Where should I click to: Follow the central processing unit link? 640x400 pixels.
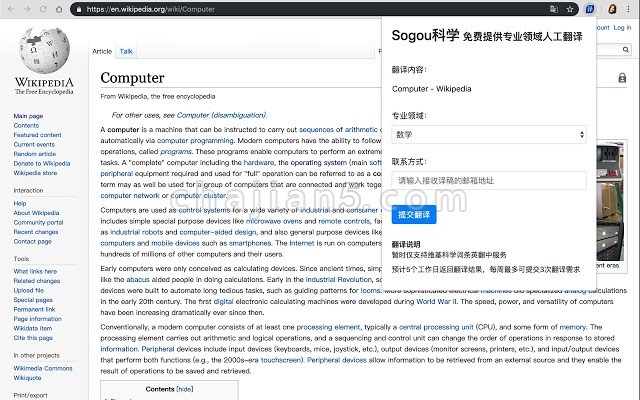(x=436, y=327)
